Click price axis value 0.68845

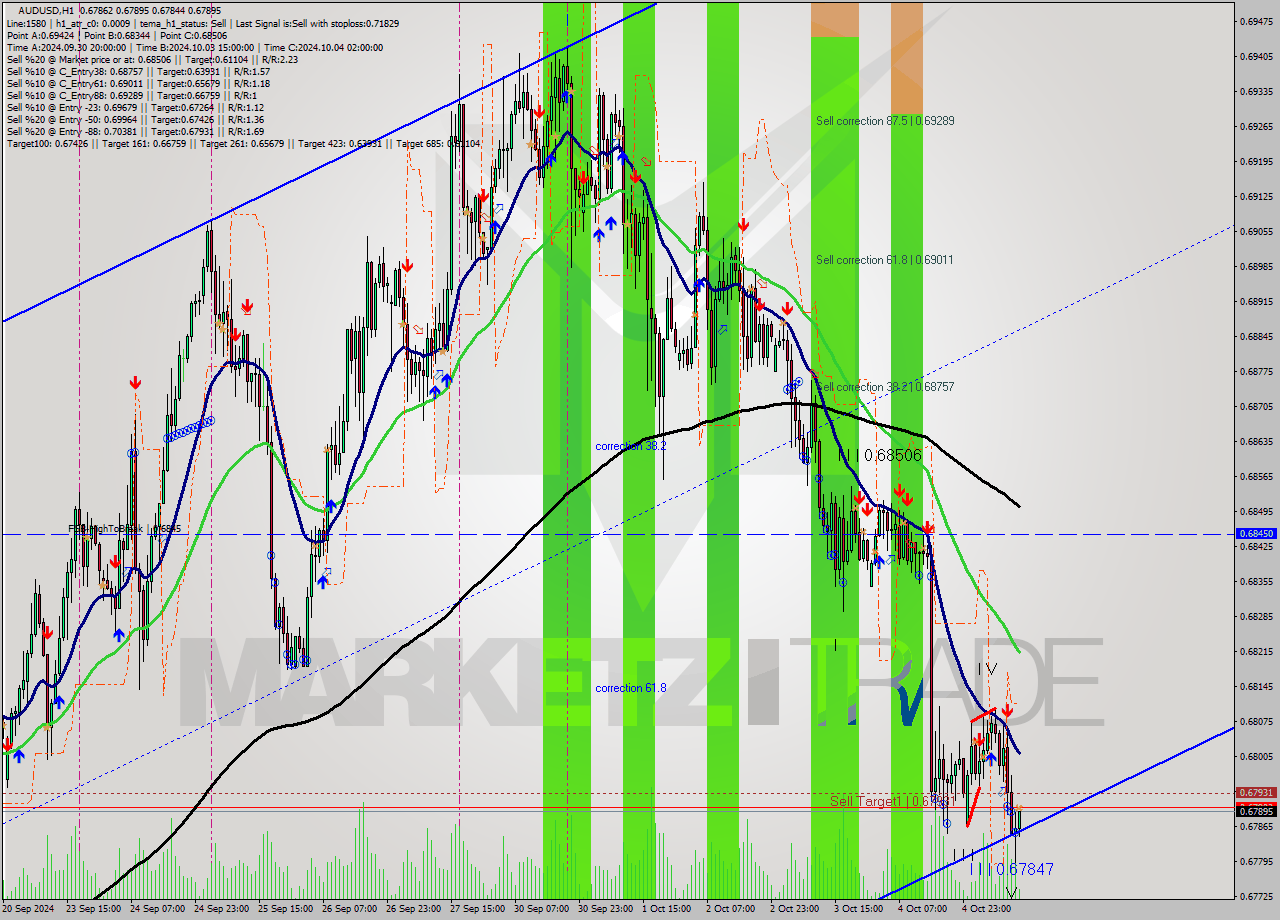[x=1257, y=336]
